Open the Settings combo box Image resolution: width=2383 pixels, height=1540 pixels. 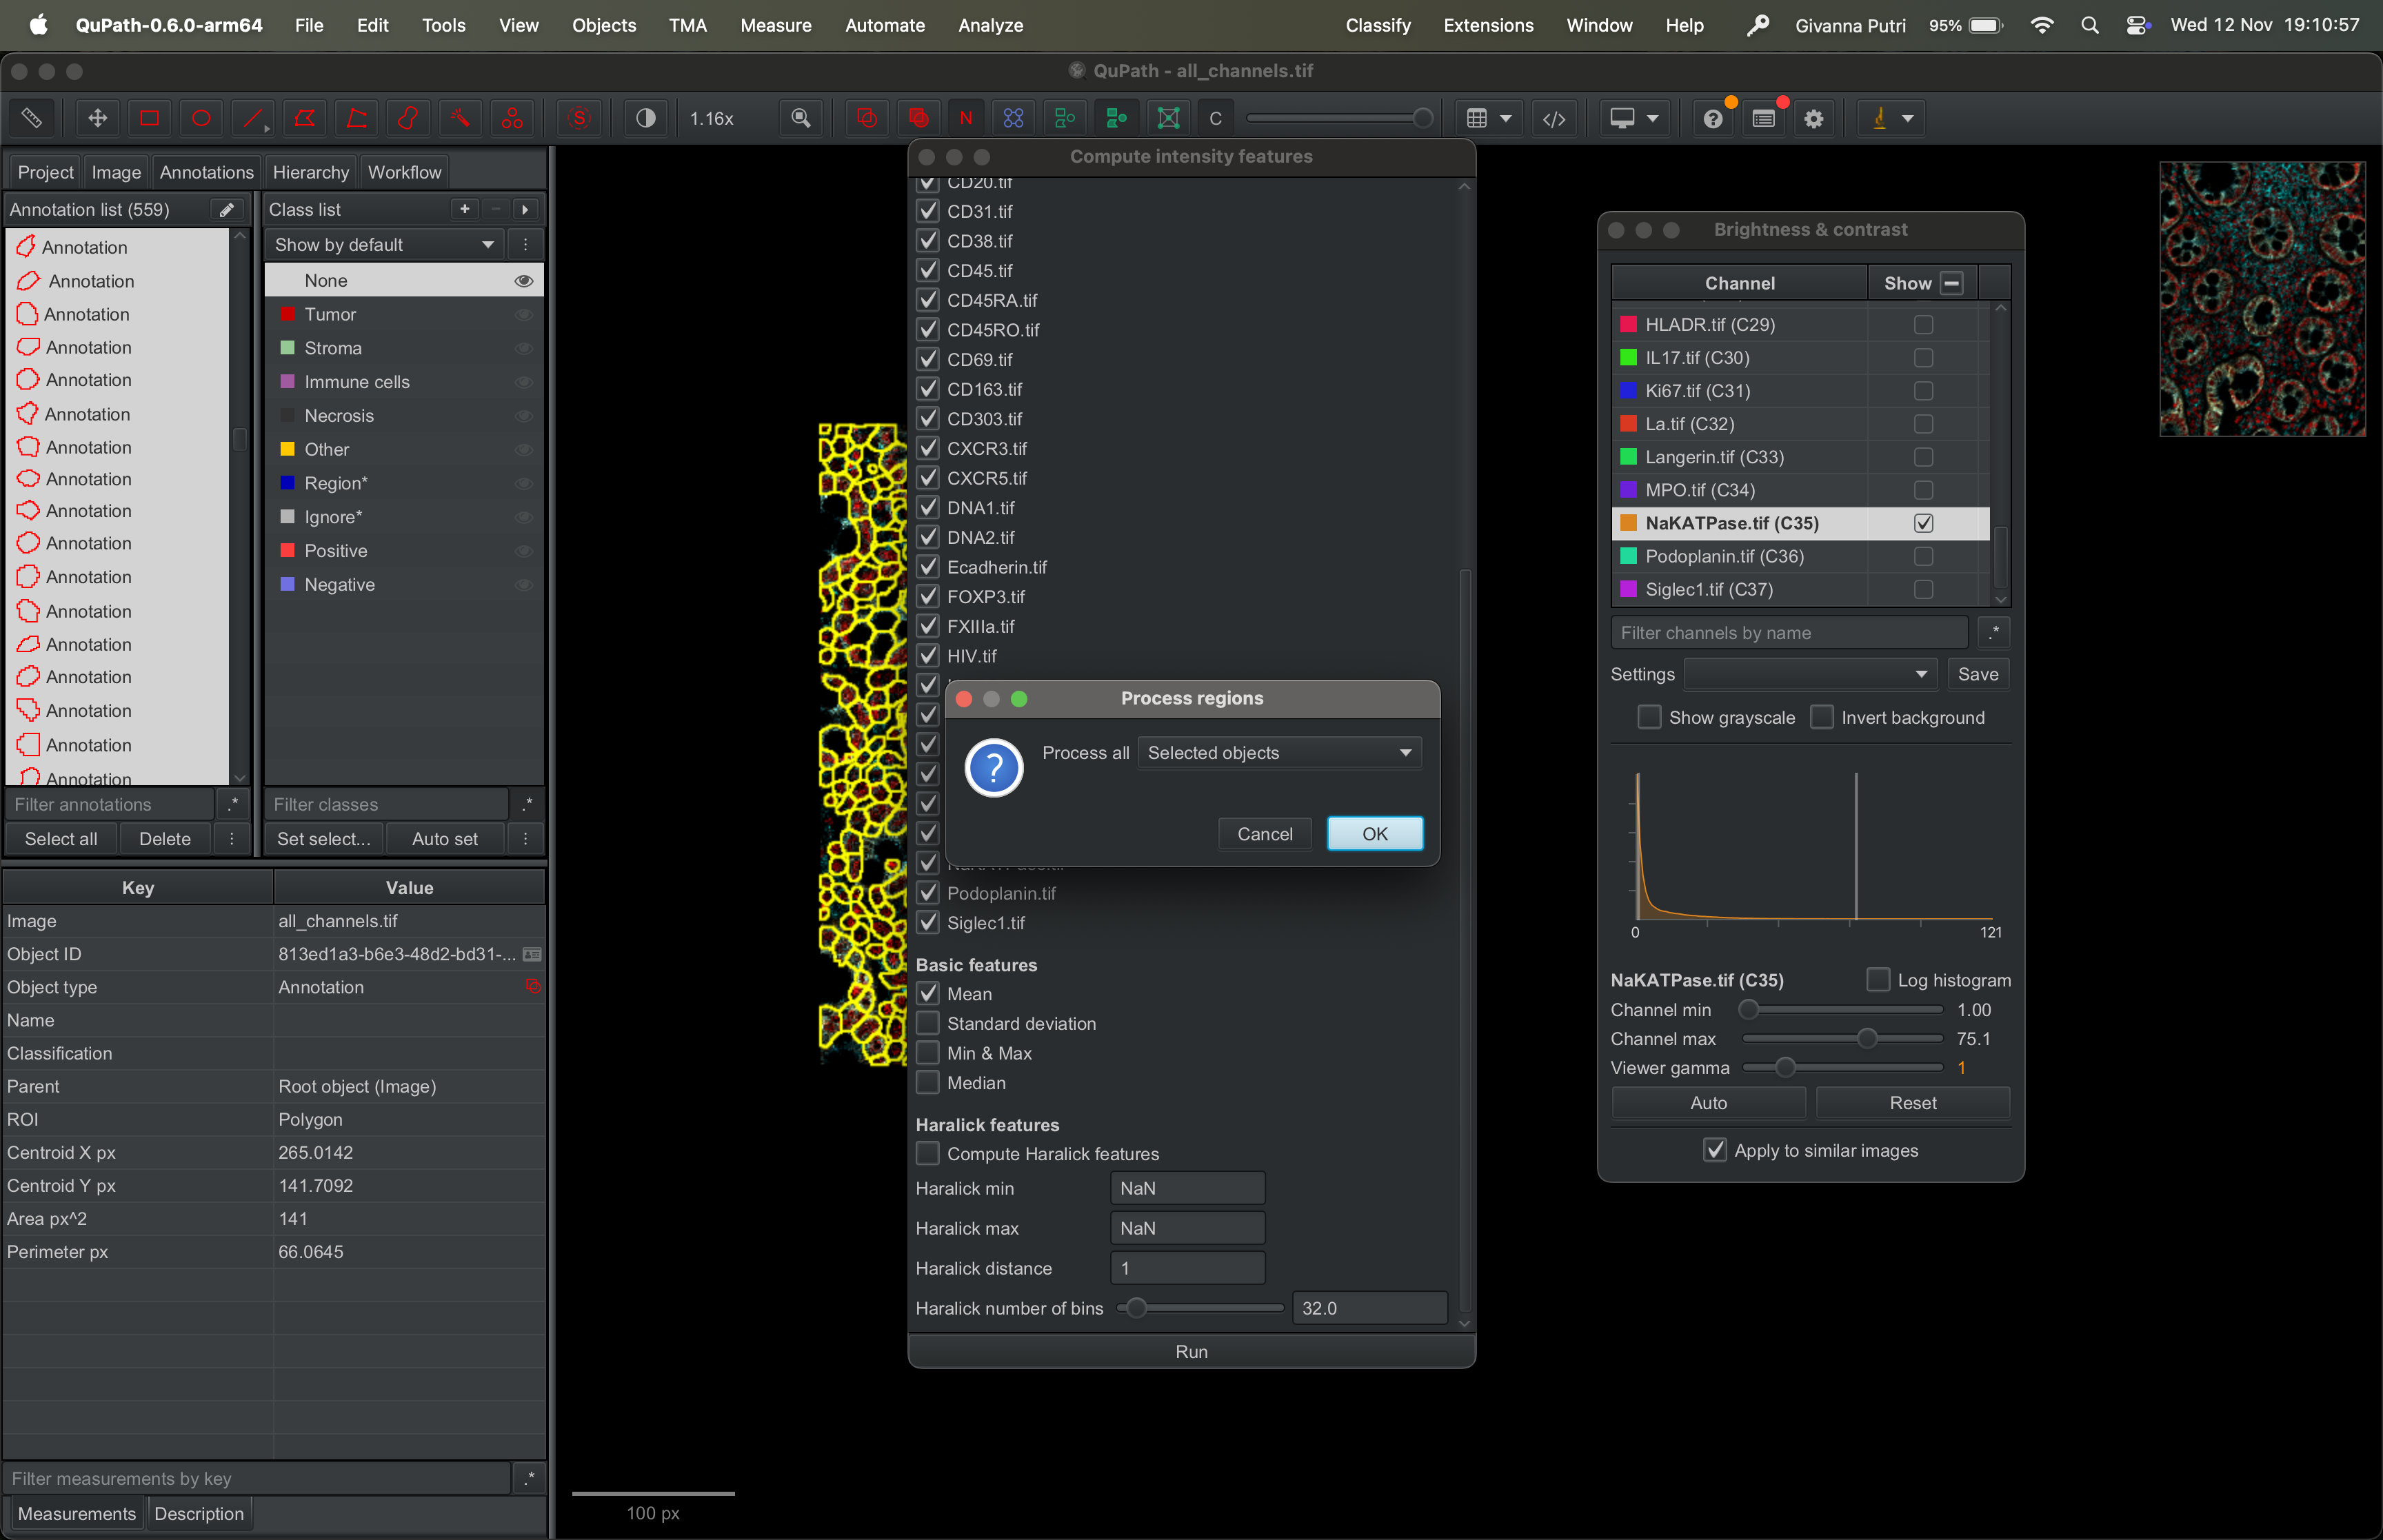coord(1809,674)
